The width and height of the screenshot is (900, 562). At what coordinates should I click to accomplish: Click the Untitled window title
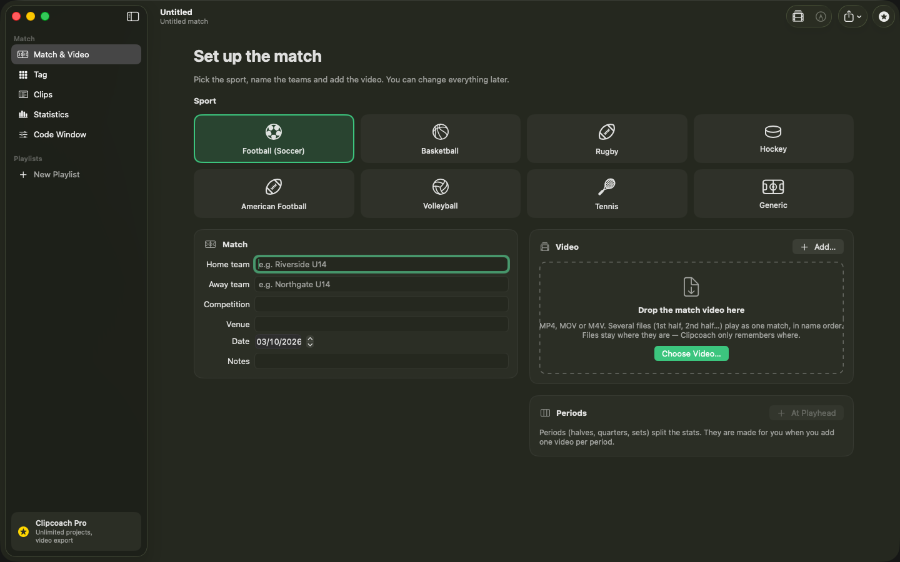pyautogui.click(x=176, y=12)
